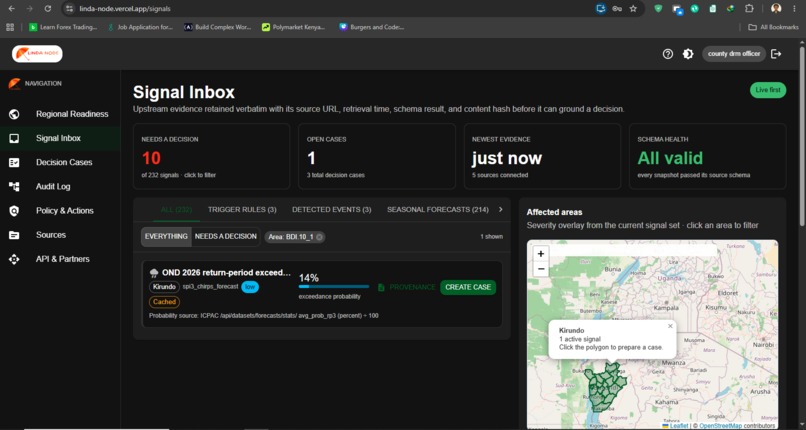806x430 pixels.
Task: Switch to Detected Events (3) tab
Action: click(332, 210)
